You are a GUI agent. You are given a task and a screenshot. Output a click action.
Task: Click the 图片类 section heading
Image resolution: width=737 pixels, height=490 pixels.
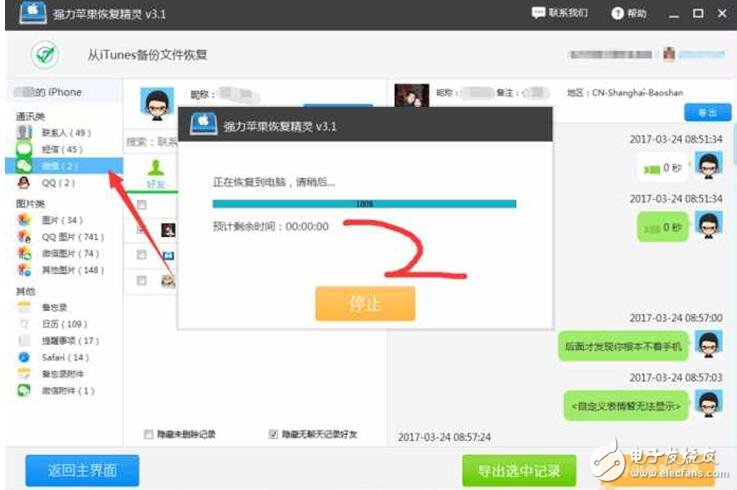[x=30, y=204]
